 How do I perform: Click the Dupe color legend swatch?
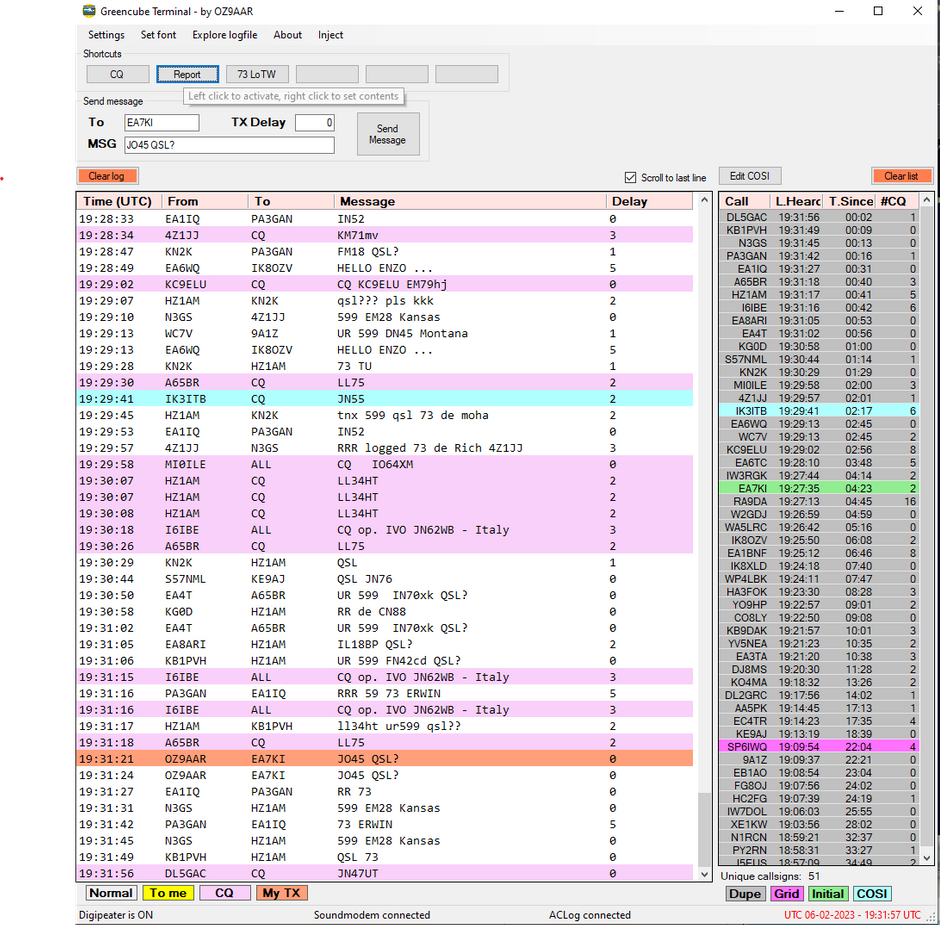[745, 894]
